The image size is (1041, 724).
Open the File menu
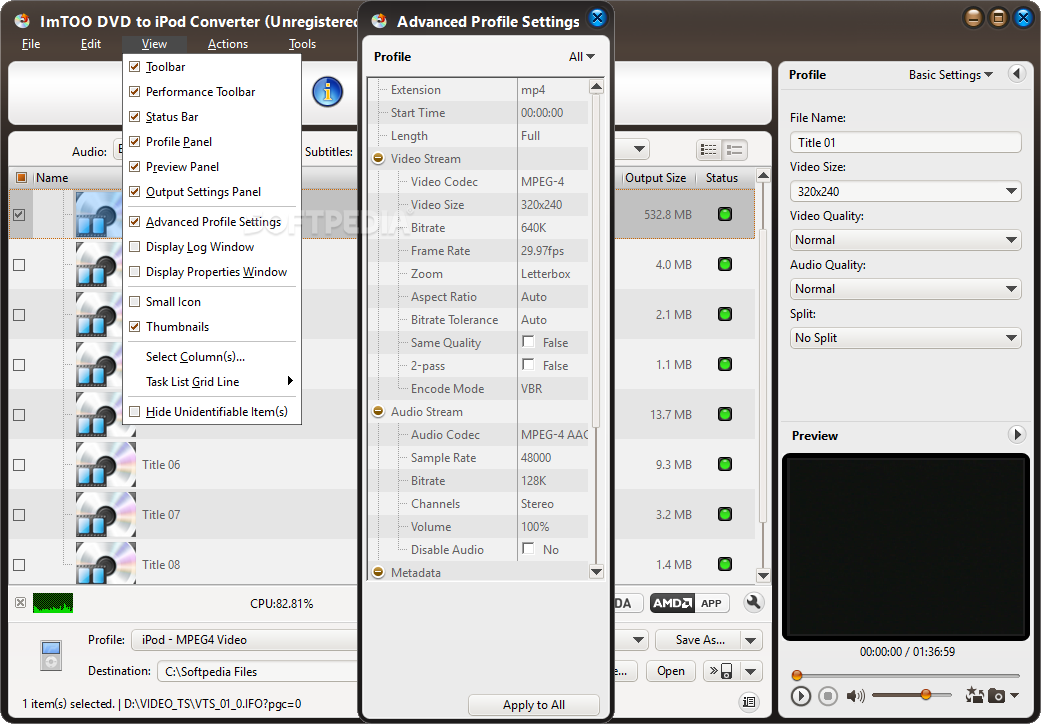pos(31,44)
